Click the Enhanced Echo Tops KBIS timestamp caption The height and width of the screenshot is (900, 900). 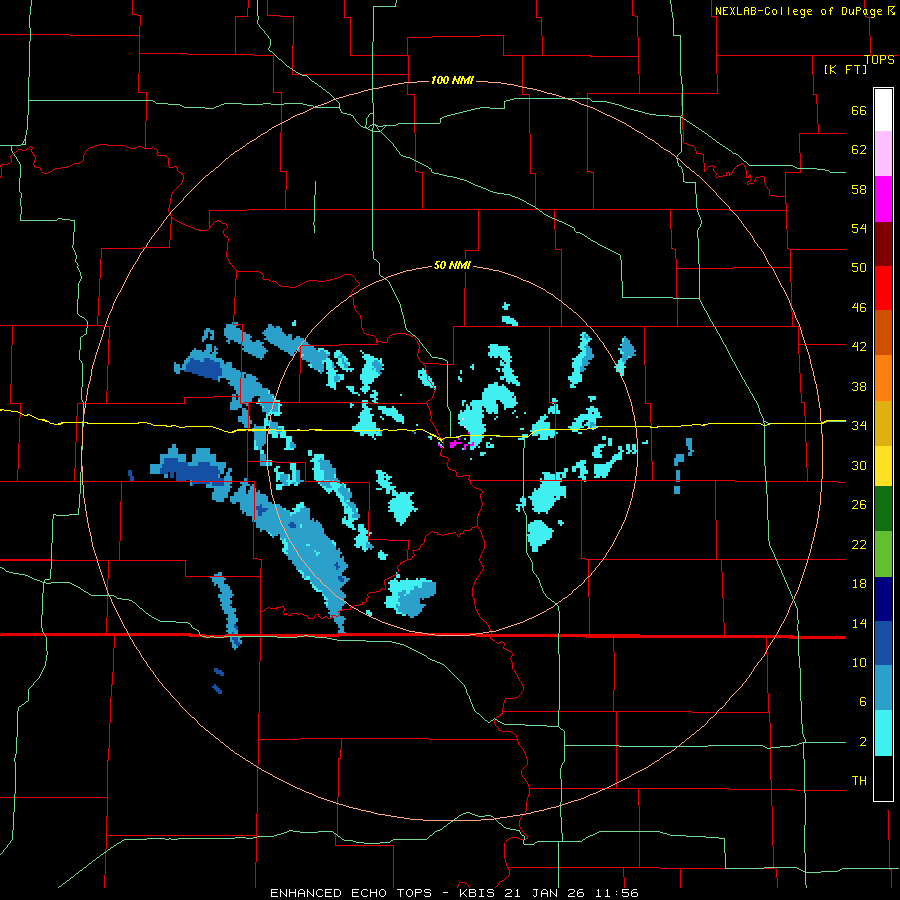[454, 893]
